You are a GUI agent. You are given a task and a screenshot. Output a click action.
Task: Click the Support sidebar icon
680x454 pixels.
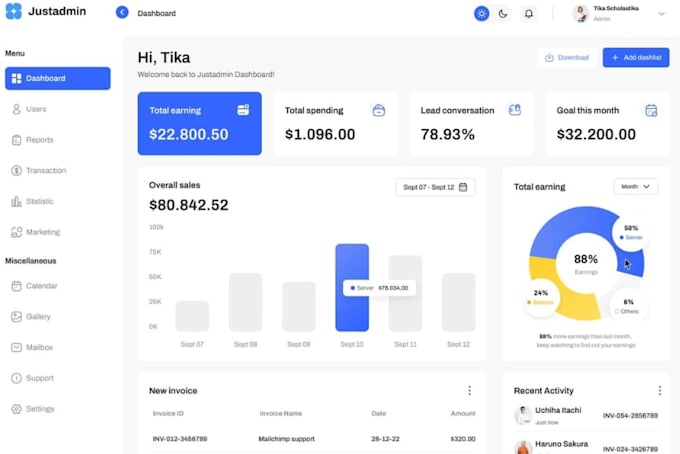[x=16, y=378]
